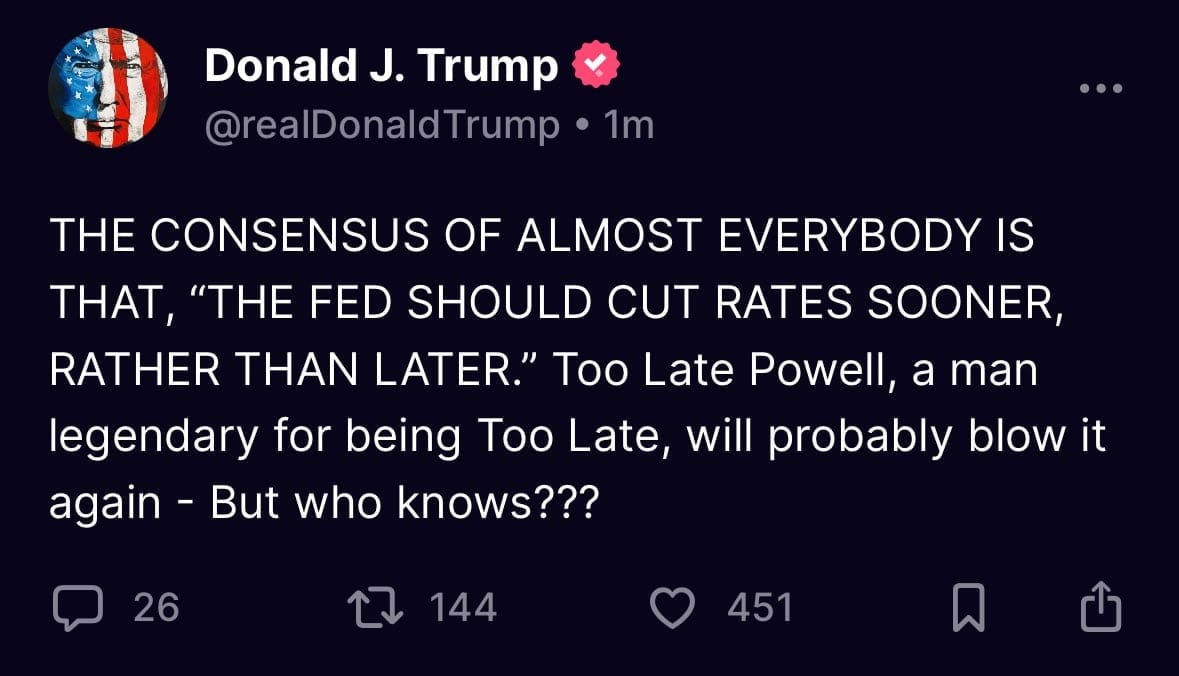Like the post with heart icon
The height and width of the screenshot is (676, 1179).
click(x=673, y=608)
